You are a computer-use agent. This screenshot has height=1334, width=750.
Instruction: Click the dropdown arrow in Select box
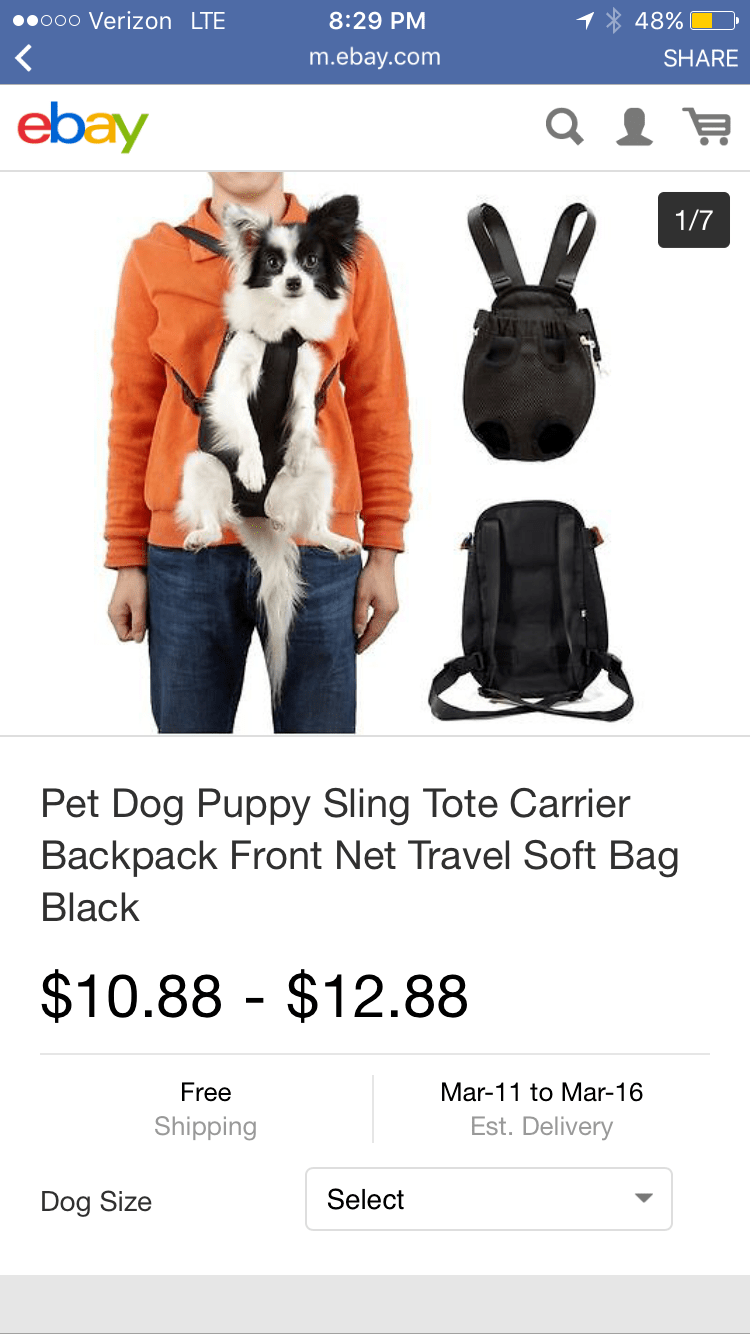(644, 1198)
